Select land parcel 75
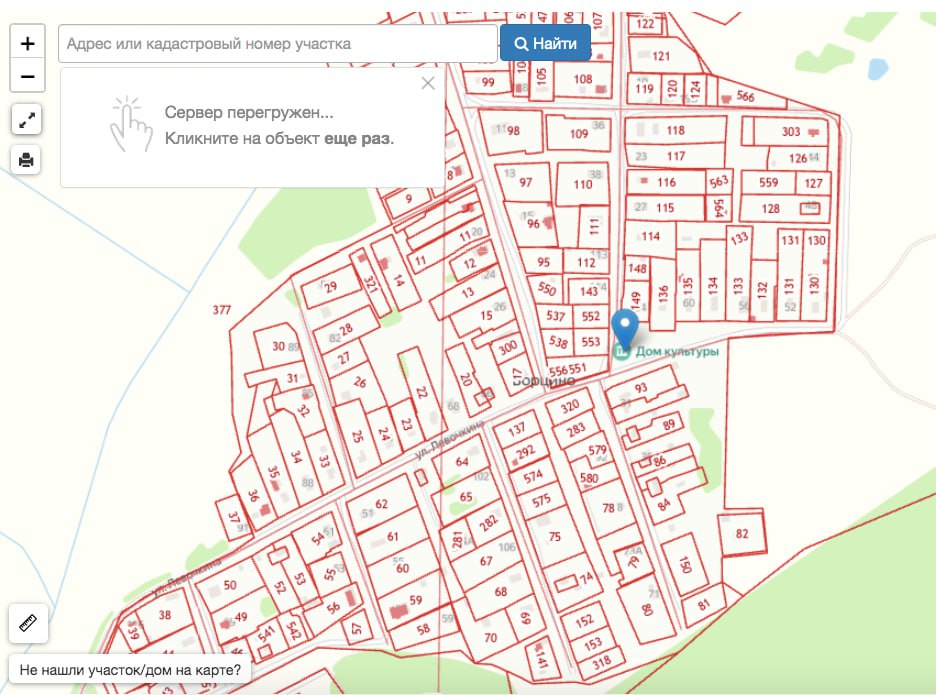The height and width of the screenshot is (695, 936). tap(556, 537)
